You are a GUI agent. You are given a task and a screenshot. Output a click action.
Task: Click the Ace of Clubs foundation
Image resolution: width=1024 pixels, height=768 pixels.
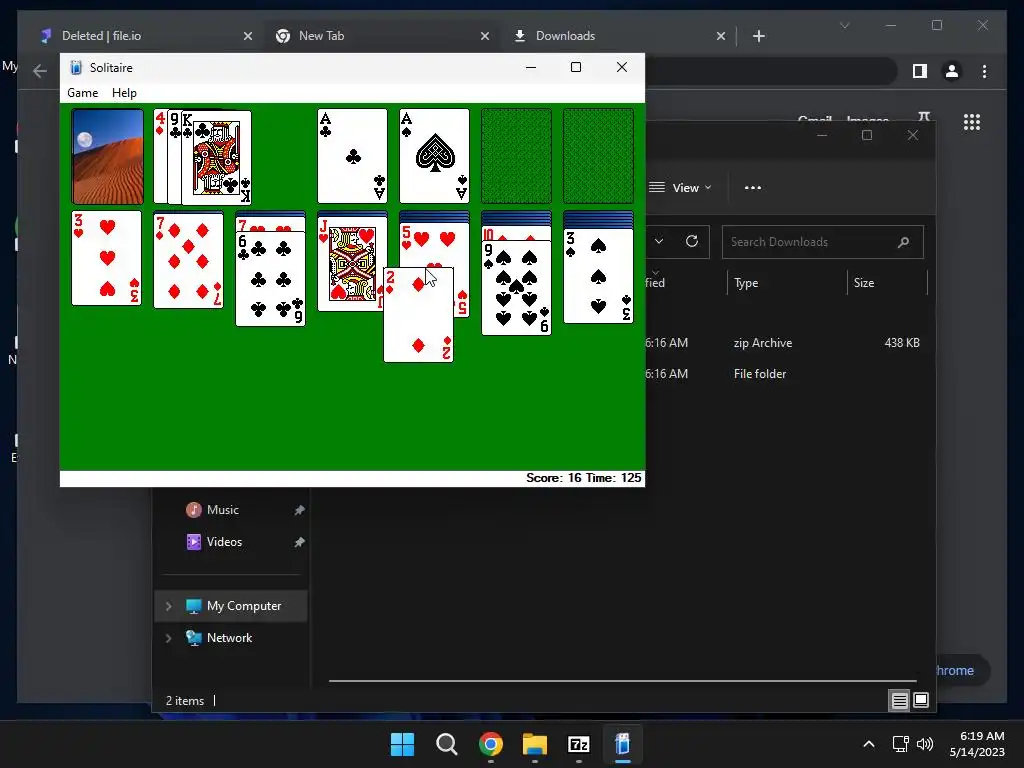(353, 157)
